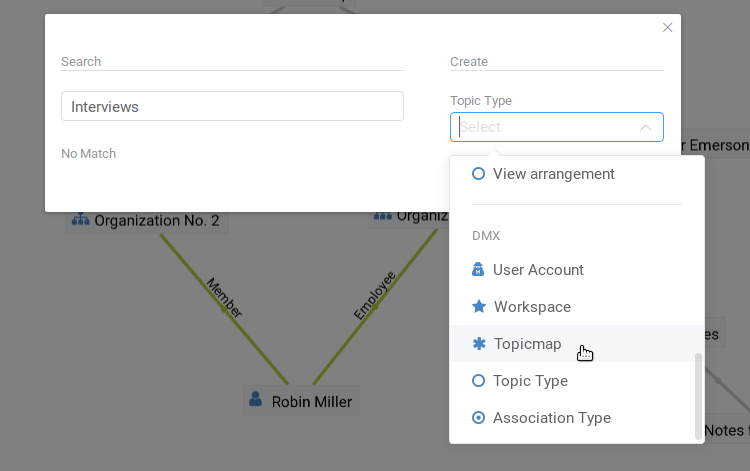Choose Workspace from the type list
Viewport: 750px width, 471px height.
(532, 307)
